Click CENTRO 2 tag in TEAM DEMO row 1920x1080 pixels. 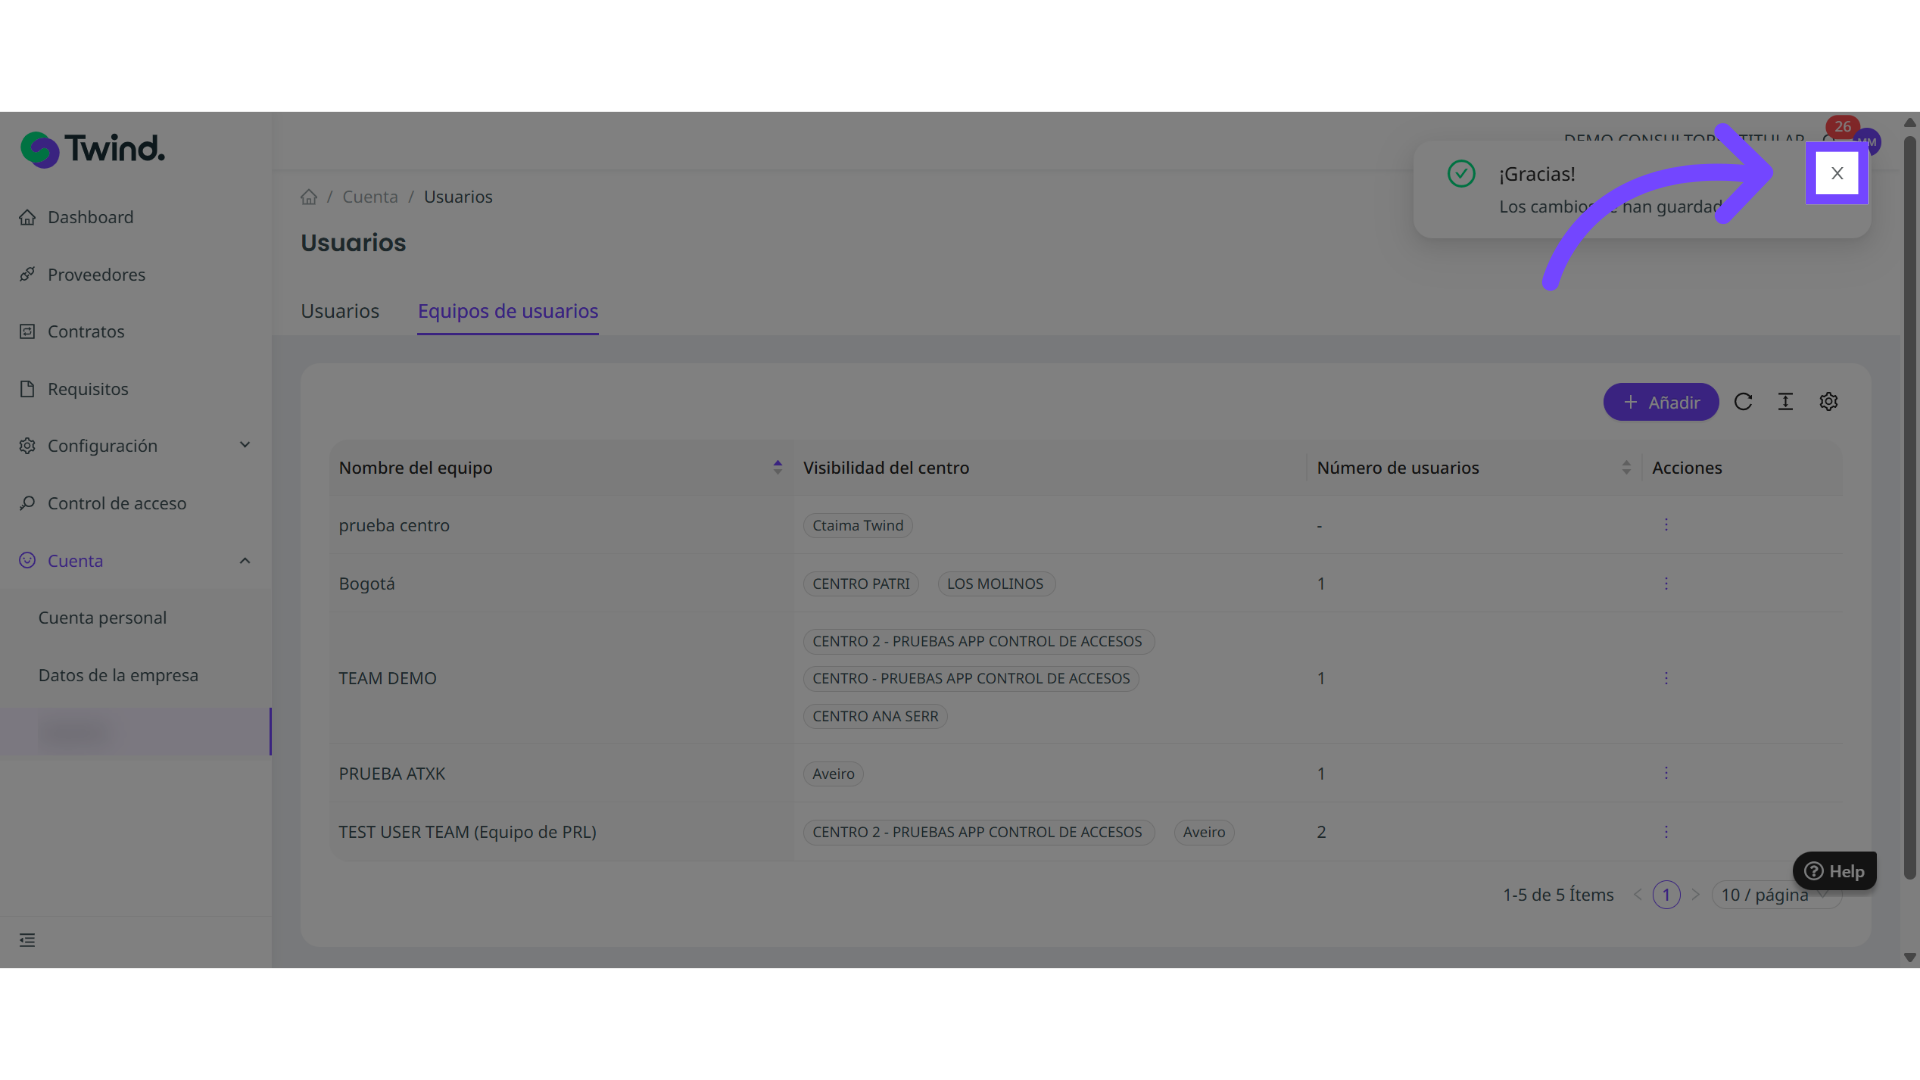click(x=978, y=642)
